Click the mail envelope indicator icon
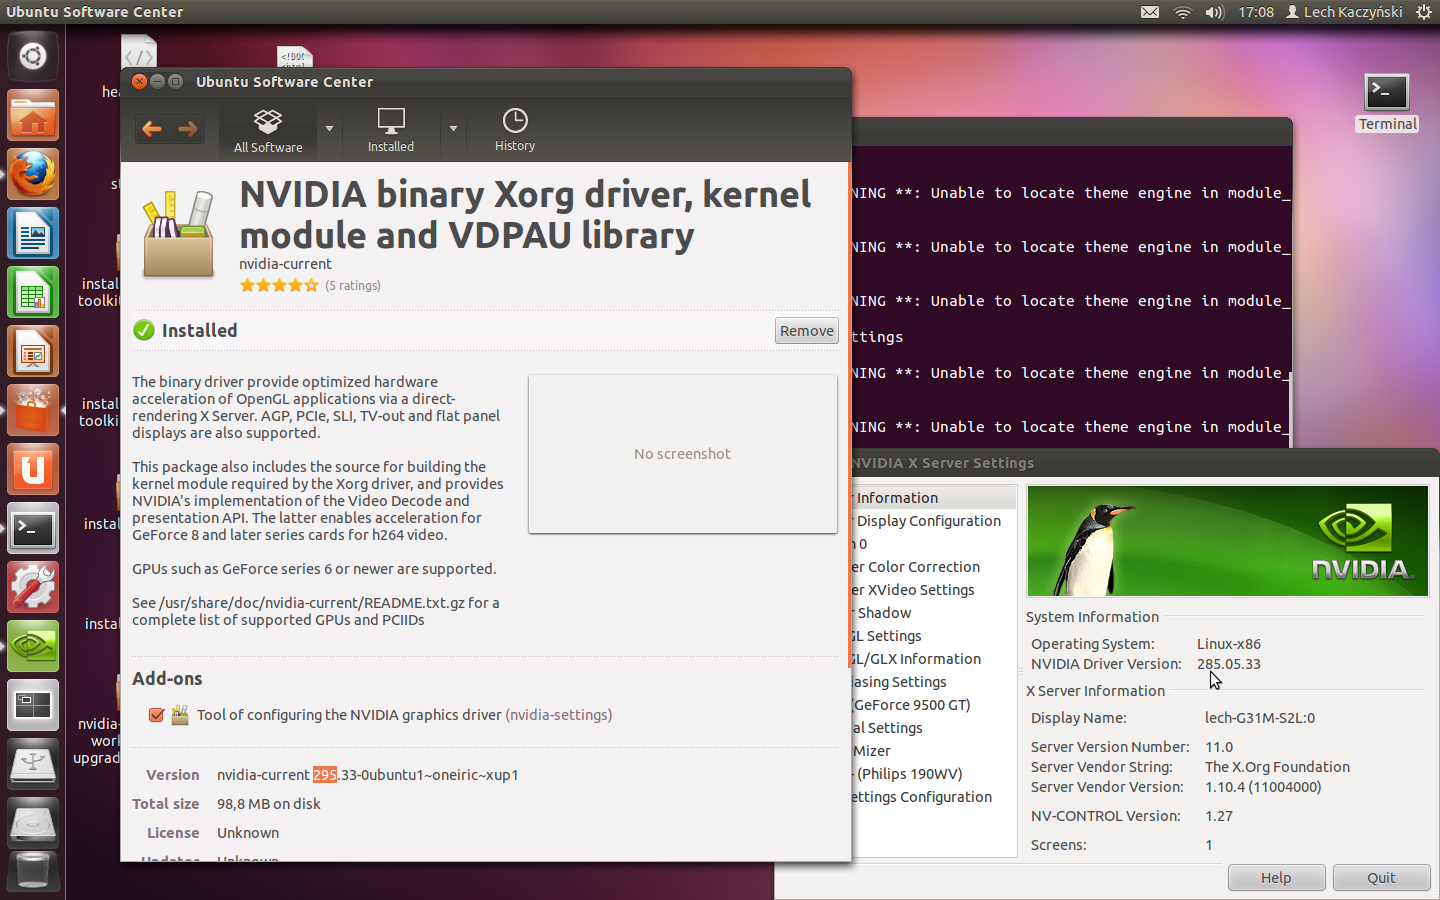 (x=1150, y=12)
